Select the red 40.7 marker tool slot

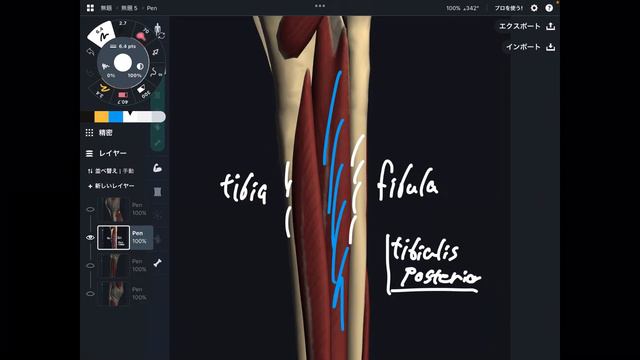click(x=123, y=97)
